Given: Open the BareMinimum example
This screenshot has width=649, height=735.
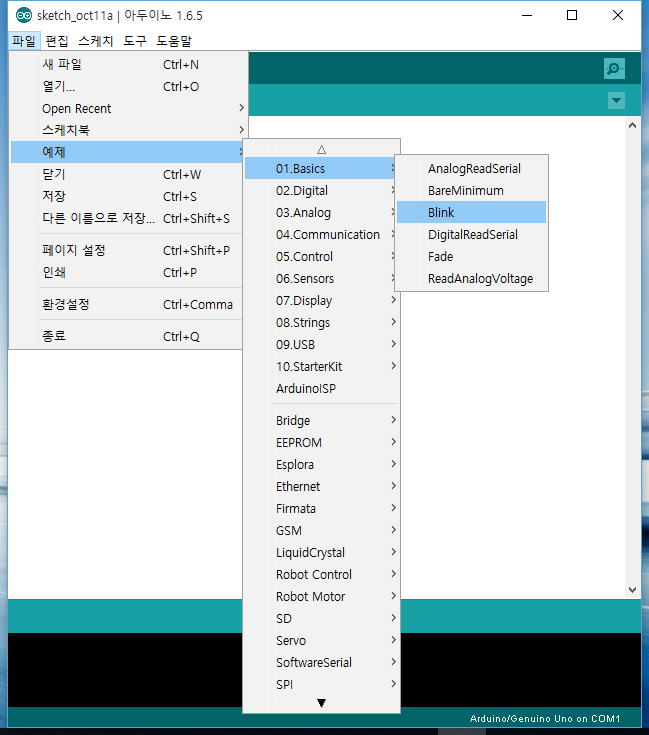Looking at the screenshot, I should (x=471, y=190).
